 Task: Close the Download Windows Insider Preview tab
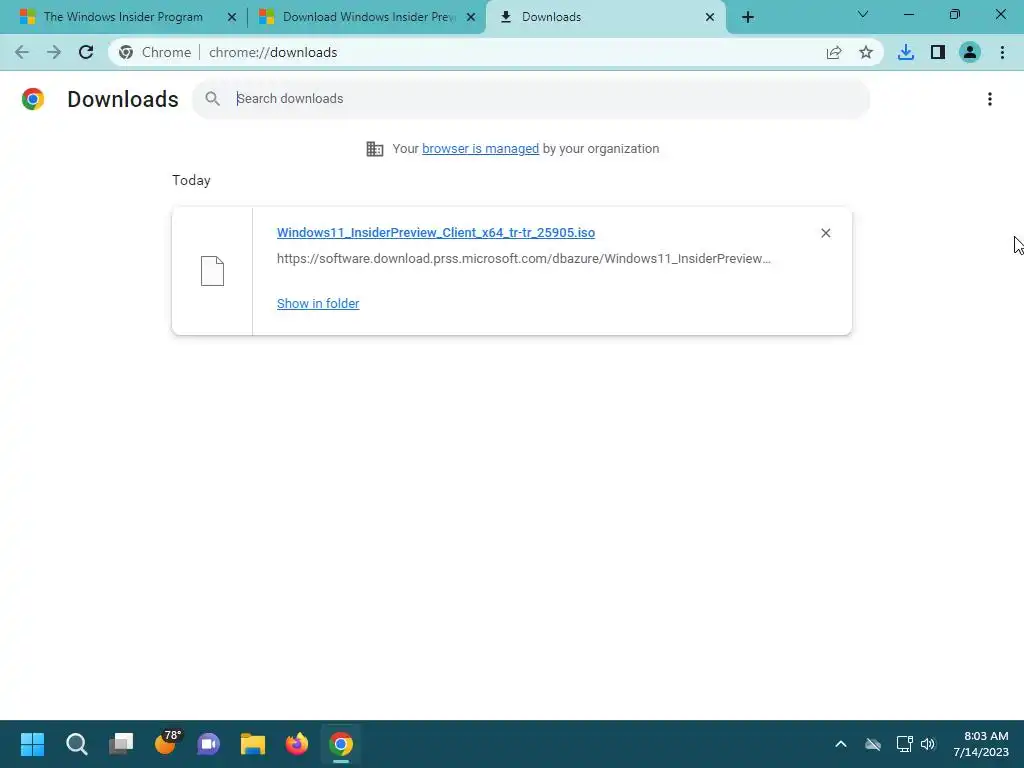point(471,17)
